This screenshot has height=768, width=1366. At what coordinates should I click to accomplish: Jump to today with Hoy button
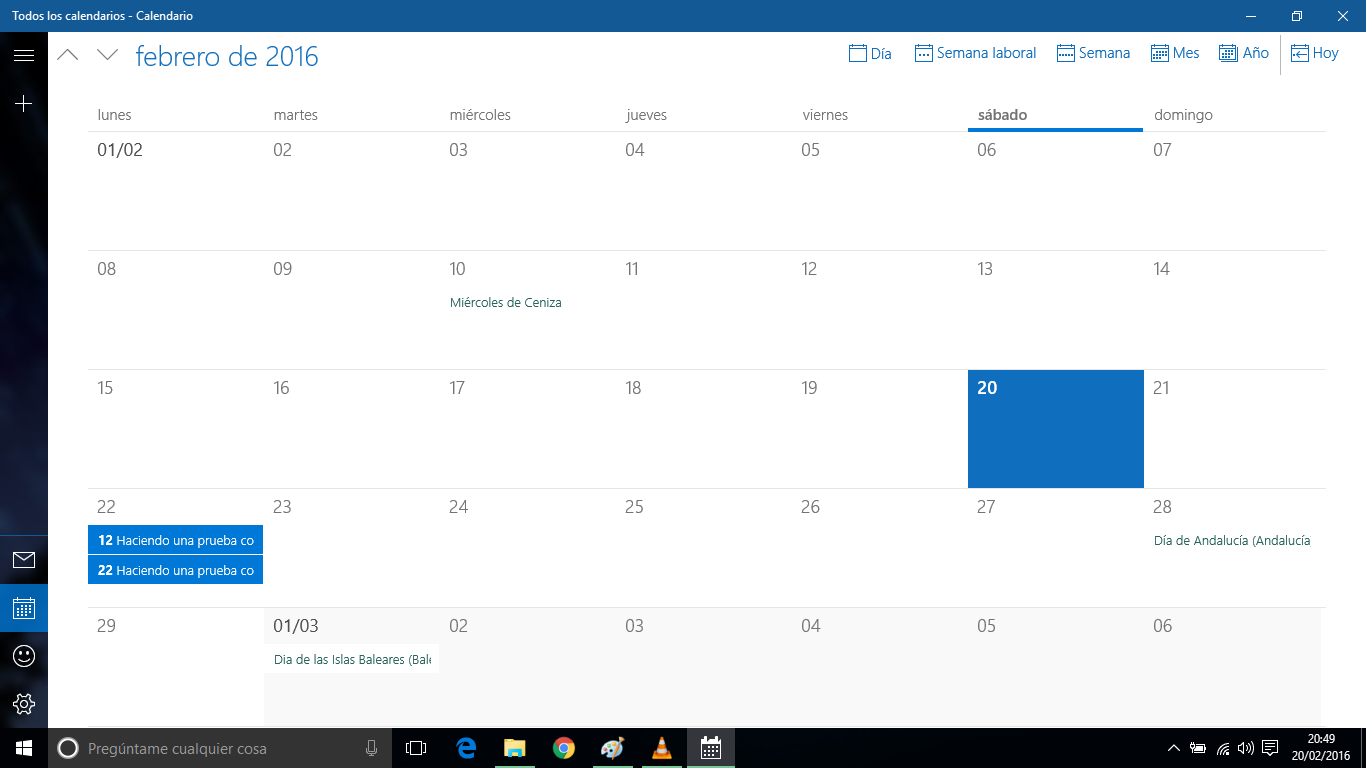coord(1314,53)
